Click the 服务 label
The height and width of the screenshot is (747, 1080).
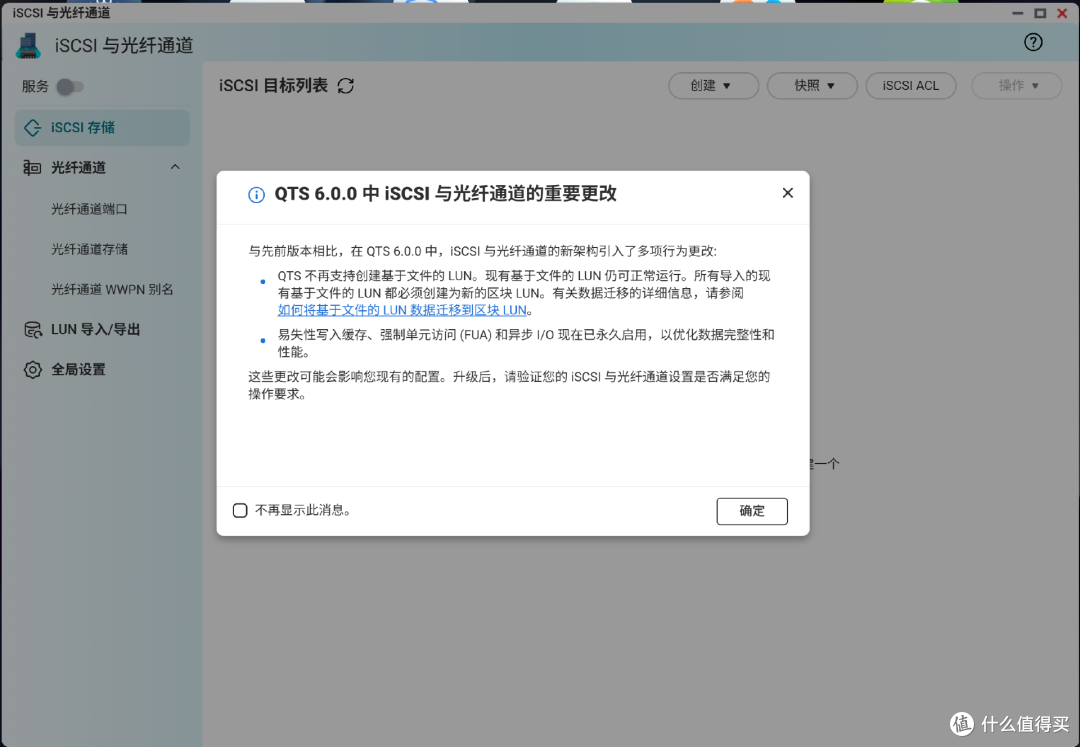click(35, 87)
